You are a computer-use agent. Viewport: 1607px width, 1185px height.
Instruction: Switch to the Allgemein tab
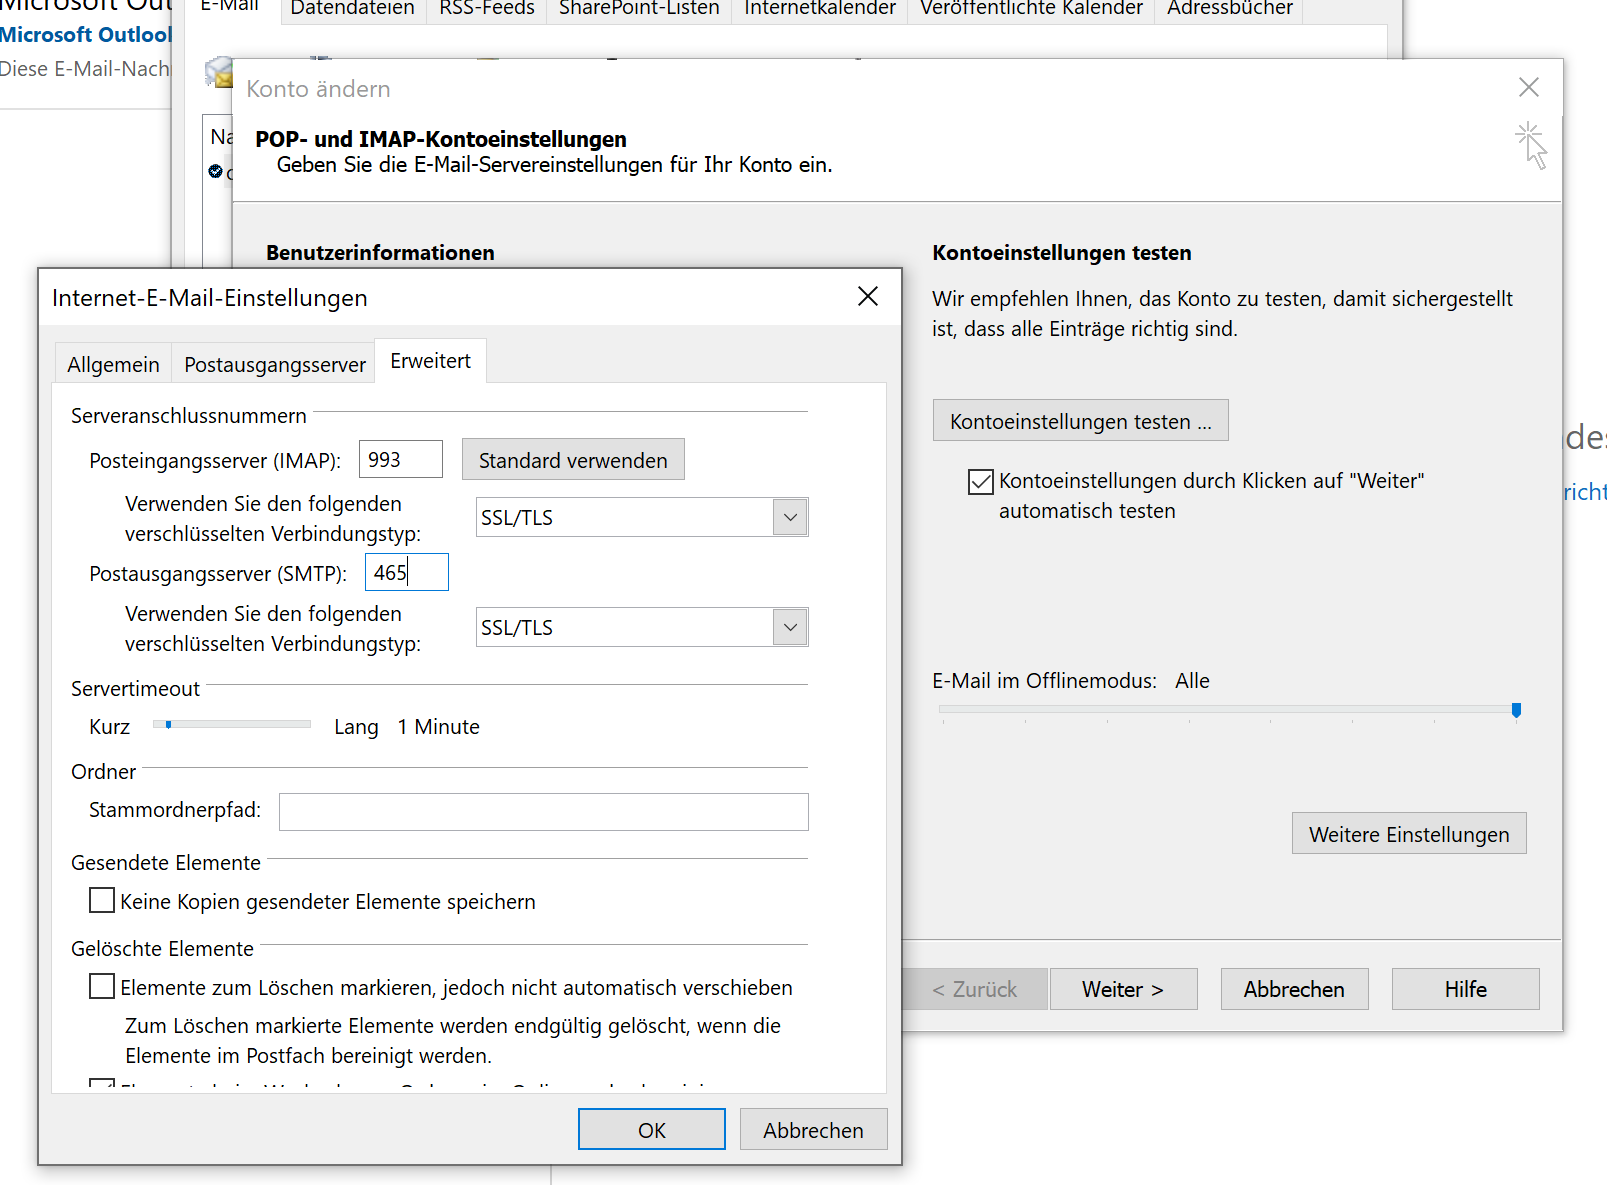(113, 365)
